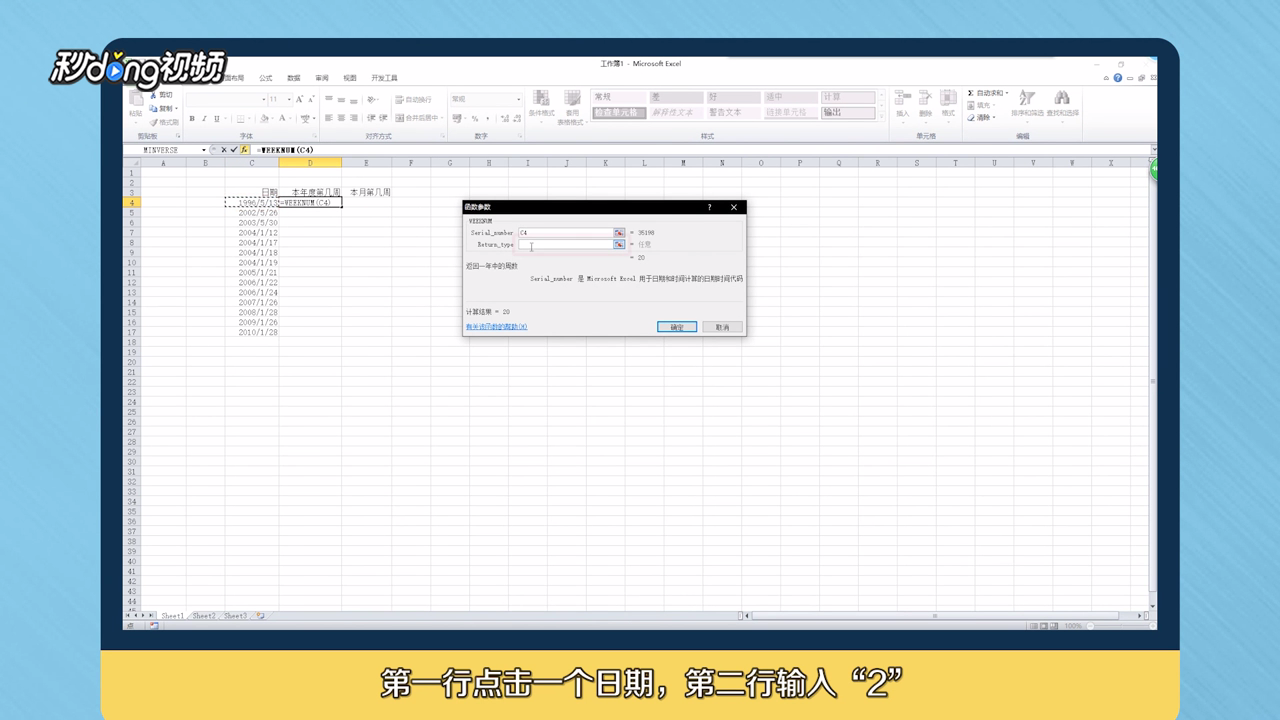Collapse dialog via Return_type range selector icon
The height and width of the screenshot is (720, 1280).
pyautogui.click(x=619, y=244)
